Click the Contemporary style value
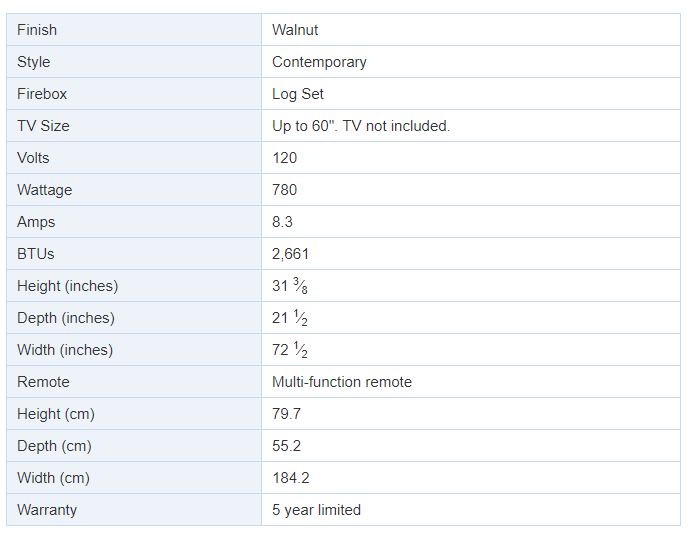This screenshot has width=689, height=543. (x=319, y=62)
